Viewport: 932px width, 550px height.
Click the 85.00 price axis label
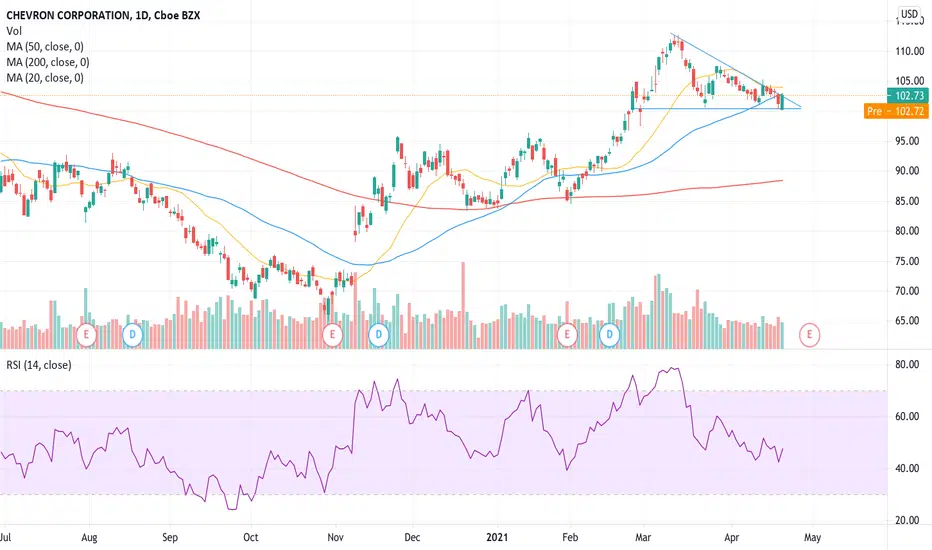907,201
